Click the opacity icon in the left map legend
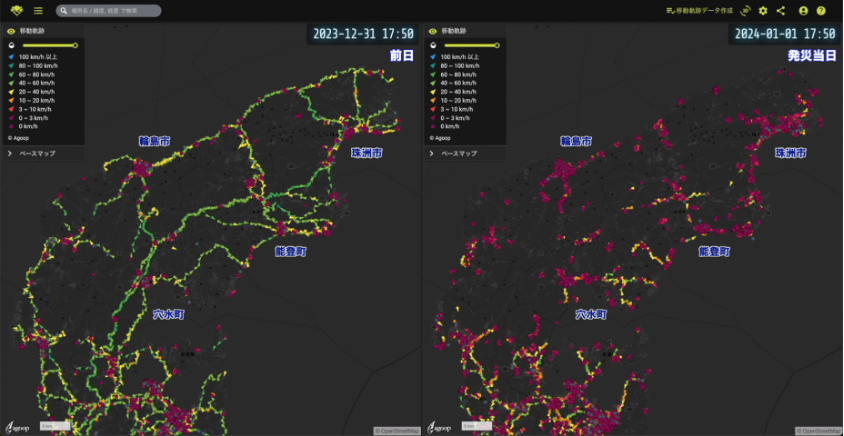 (x=11, y=45)
